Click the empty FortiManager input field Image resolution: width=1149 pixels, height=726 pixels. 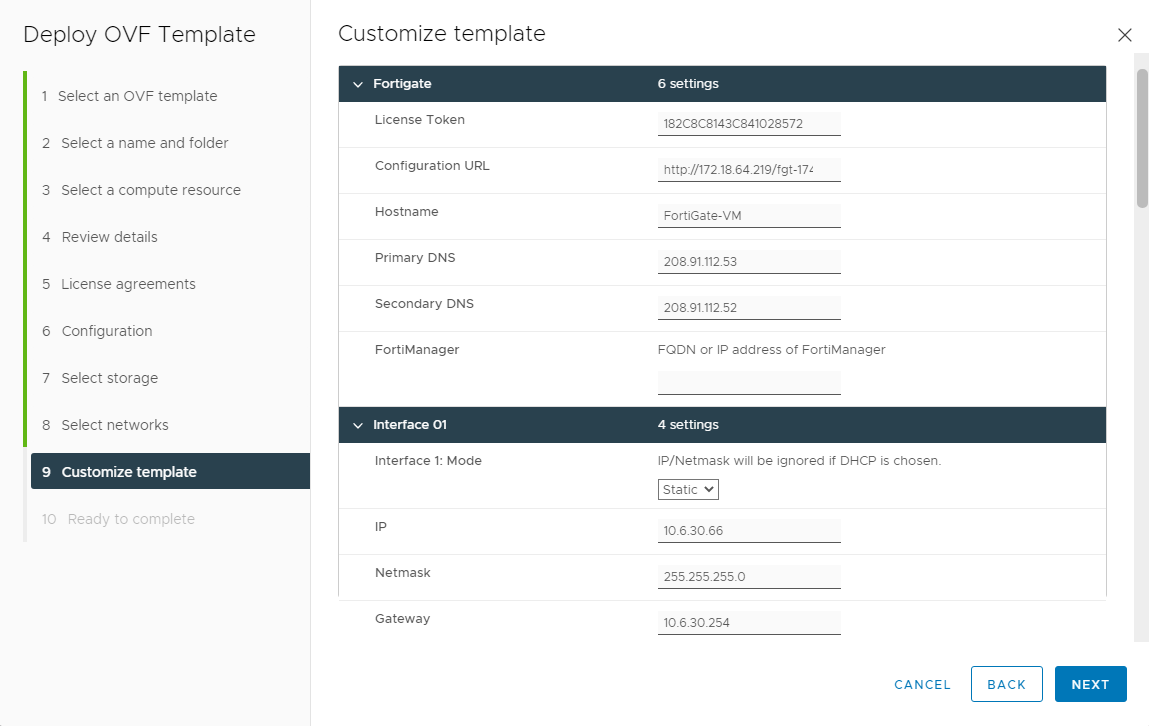(x=749, y=382)
